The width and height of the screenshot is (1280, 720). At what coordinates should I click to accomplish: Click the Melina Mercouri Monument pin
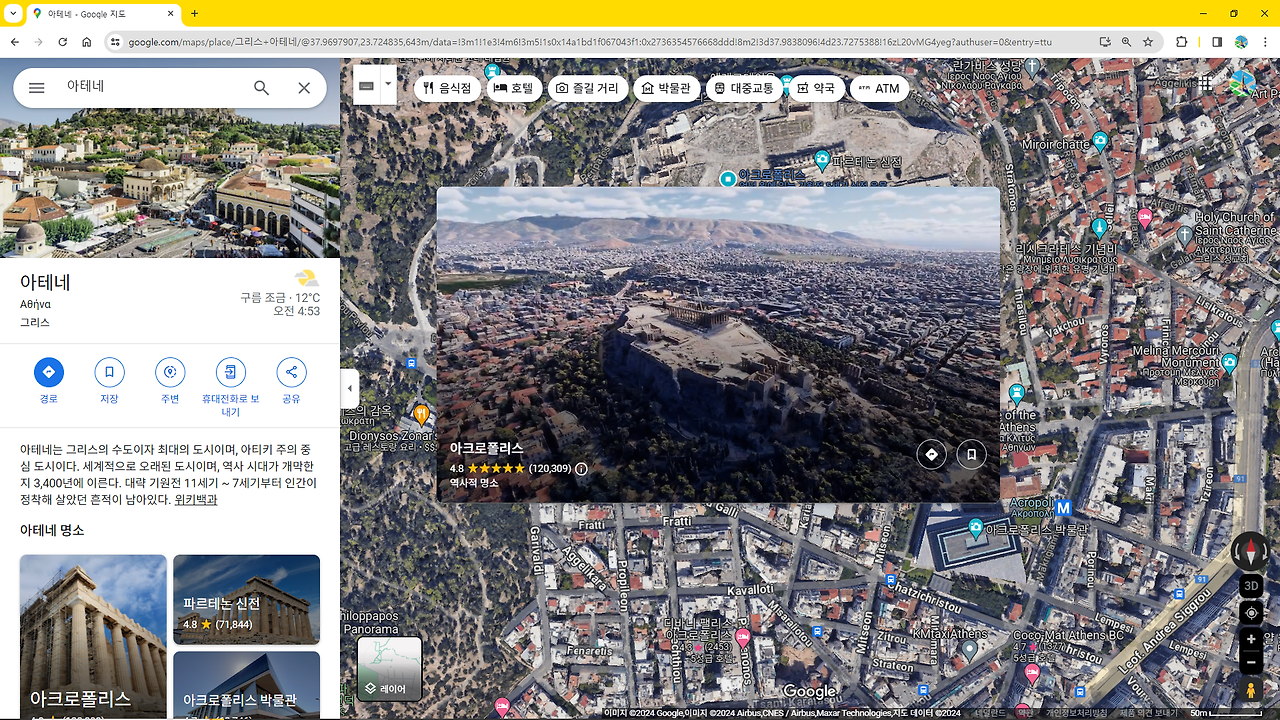tap(1230, 362)
